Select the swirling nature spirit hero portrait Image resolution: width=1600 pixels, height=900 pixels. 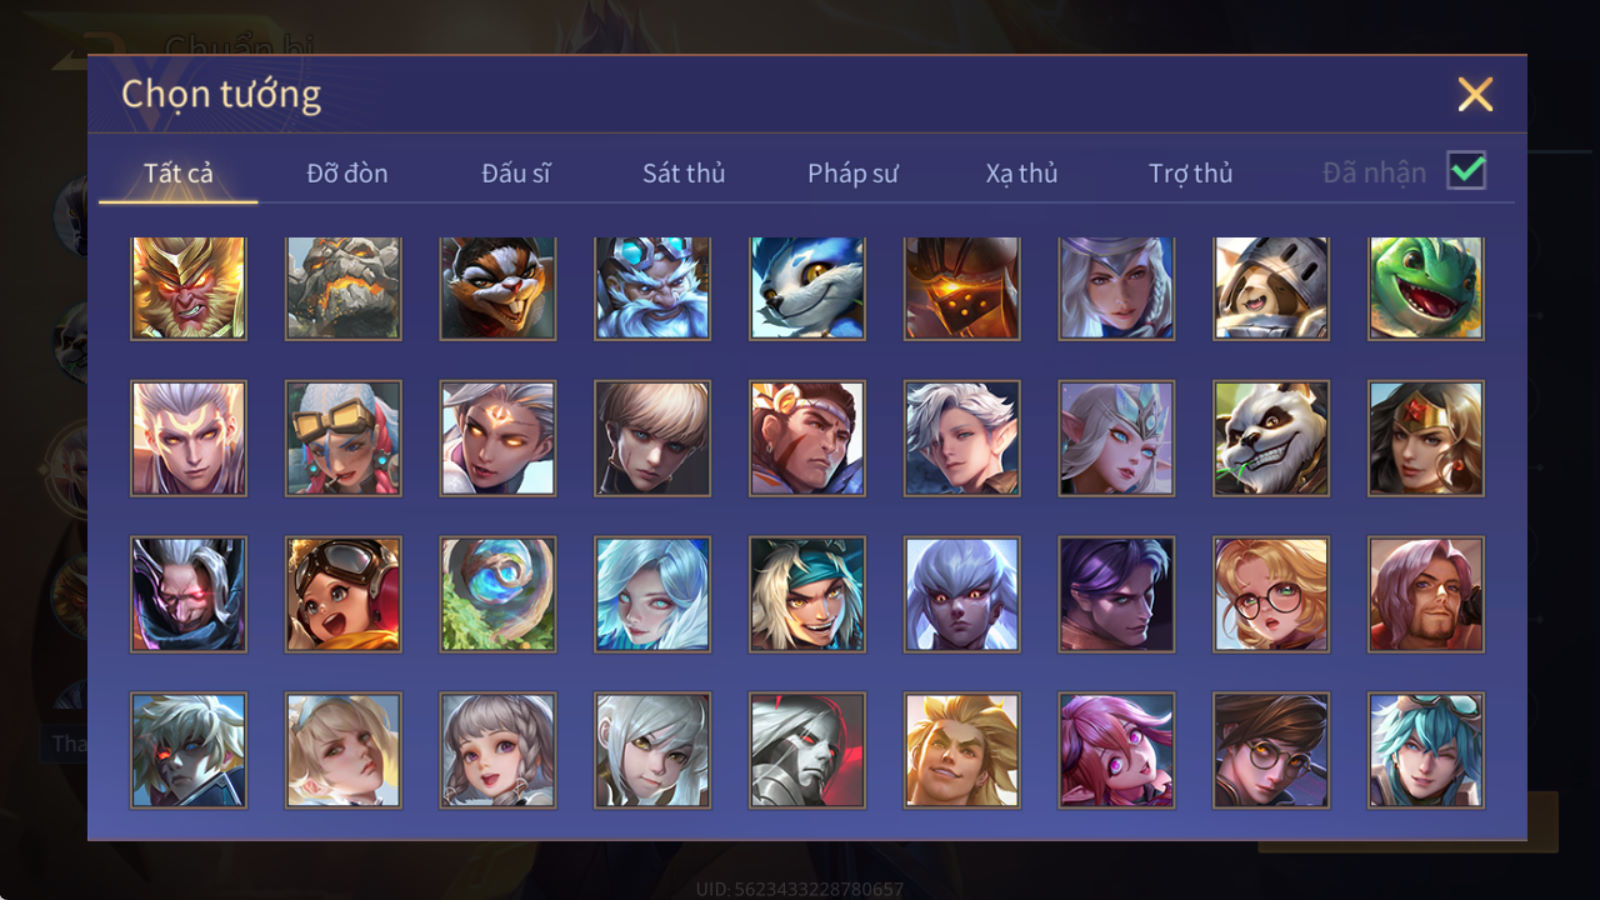click(498, 594)
